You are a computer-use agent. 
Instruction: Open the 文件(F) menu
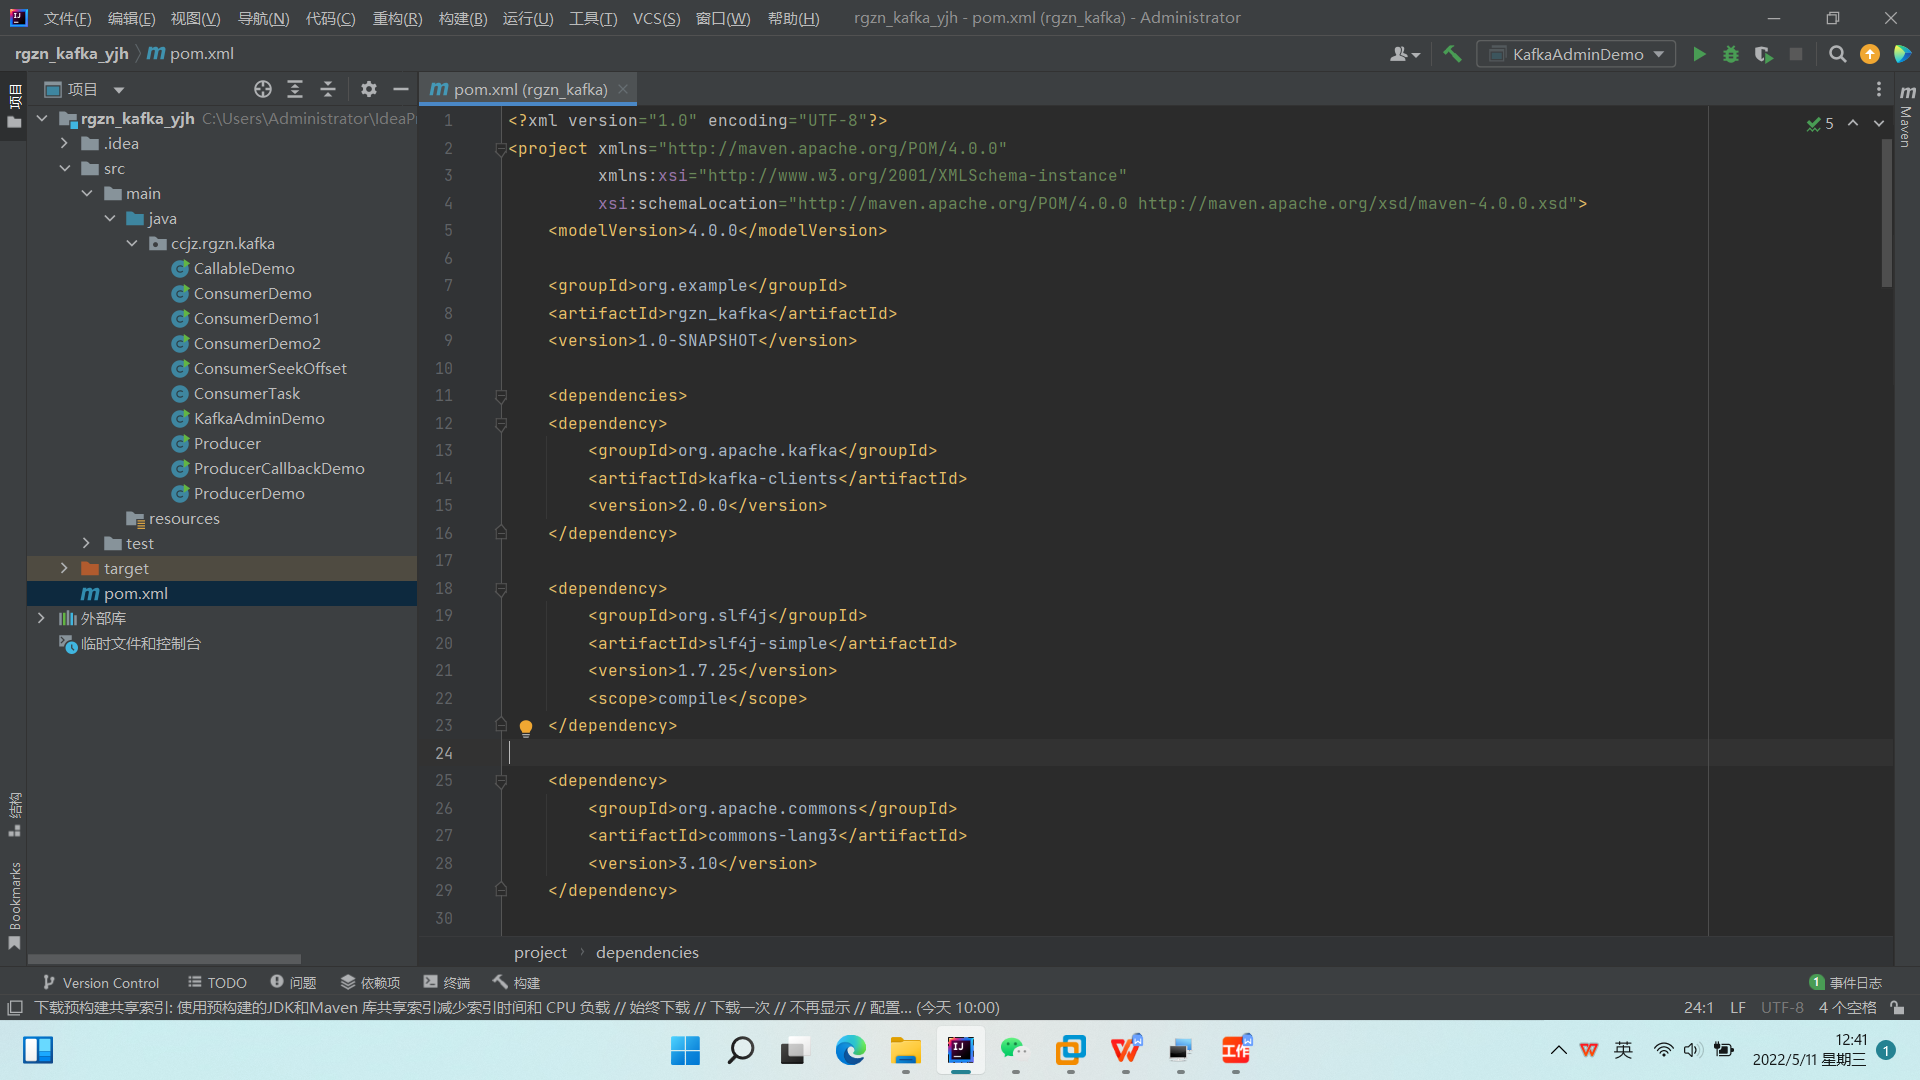67,18
